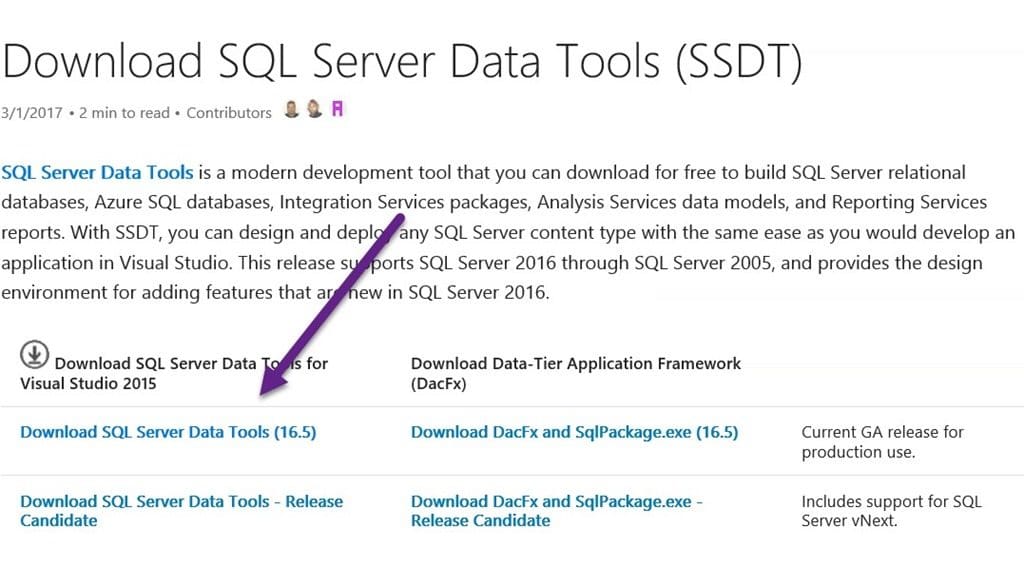
Task: Click the Current GA release description
Action: 882,442
